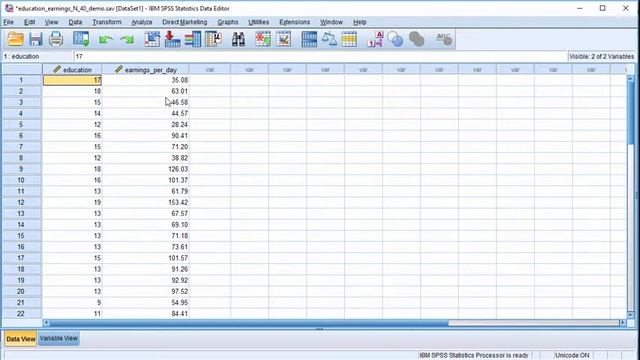Toggle the Value labels icon
Screen dimensions: 640x360
tap(375, 39)
